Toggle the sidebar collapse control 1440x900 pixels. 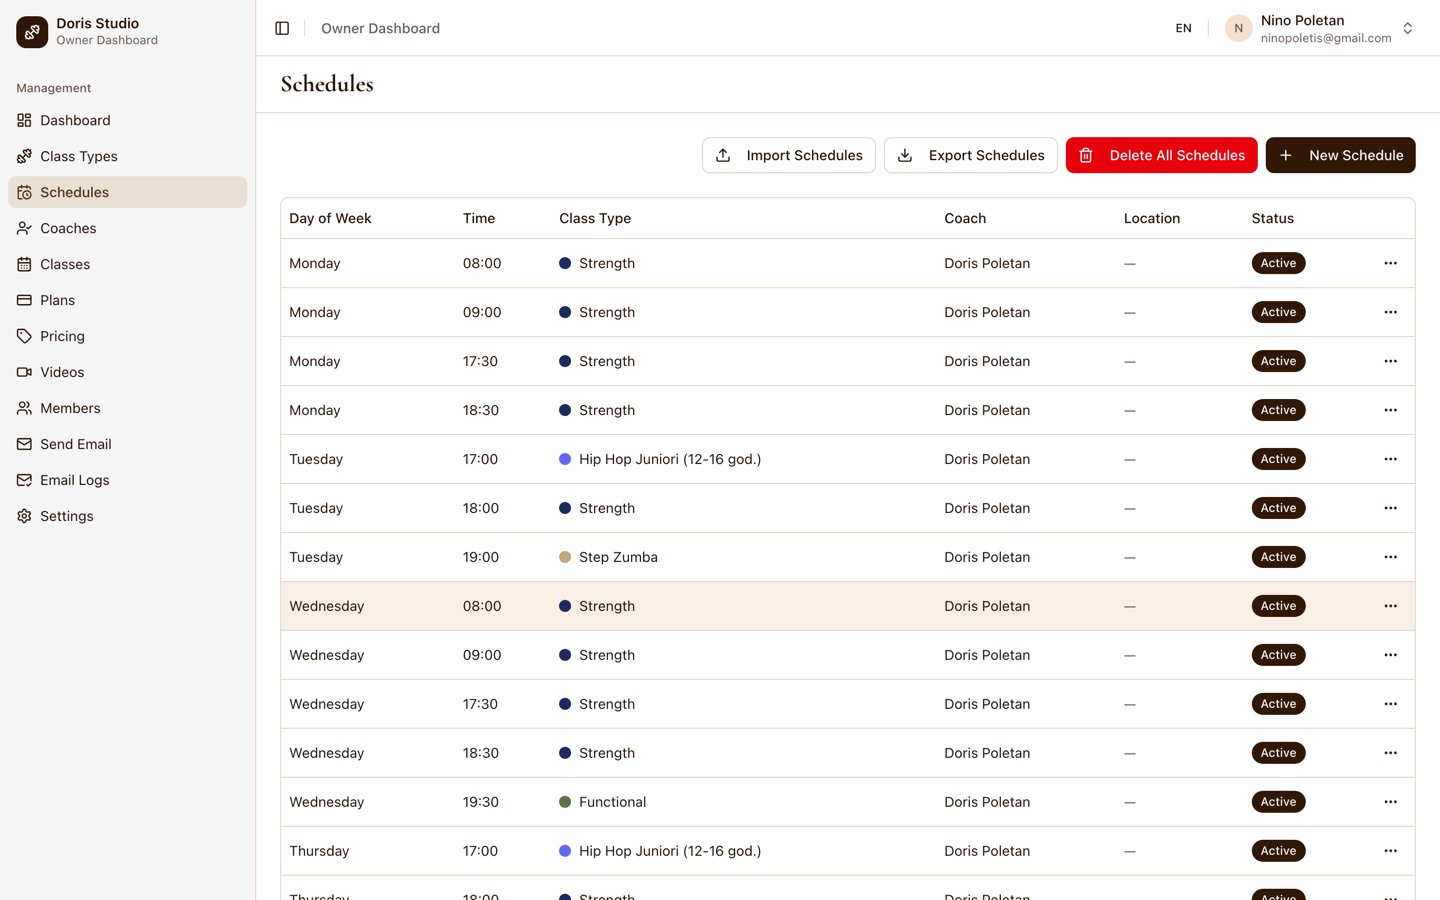pos(282,28)
